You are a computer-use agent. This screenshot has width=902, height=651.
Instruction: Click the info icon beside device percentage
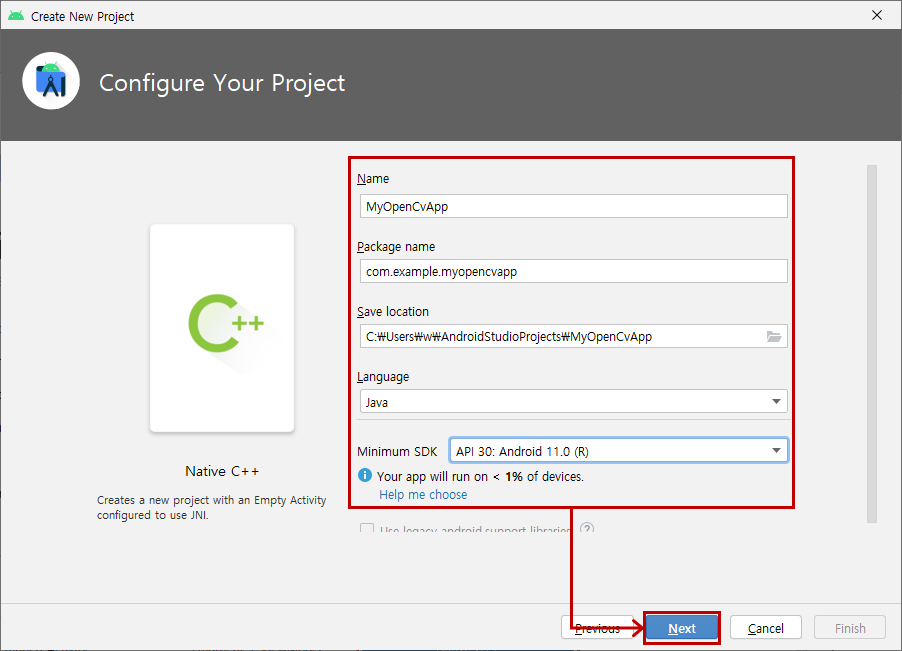click(365, 475)
